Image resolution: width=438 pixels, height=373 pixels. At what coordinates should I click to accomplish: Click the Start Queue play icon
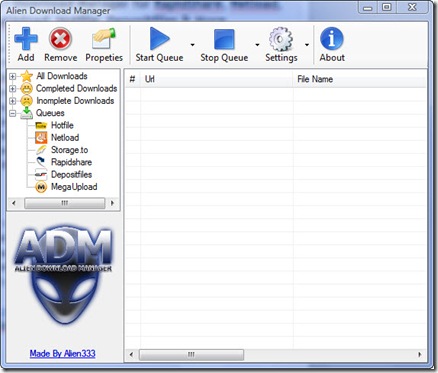(160, 39)
